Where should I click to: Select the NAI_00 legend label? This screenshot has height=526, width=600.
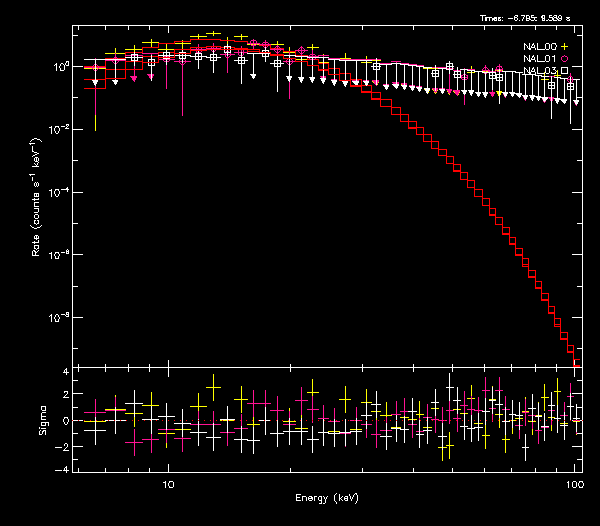(x=538, y=47)
